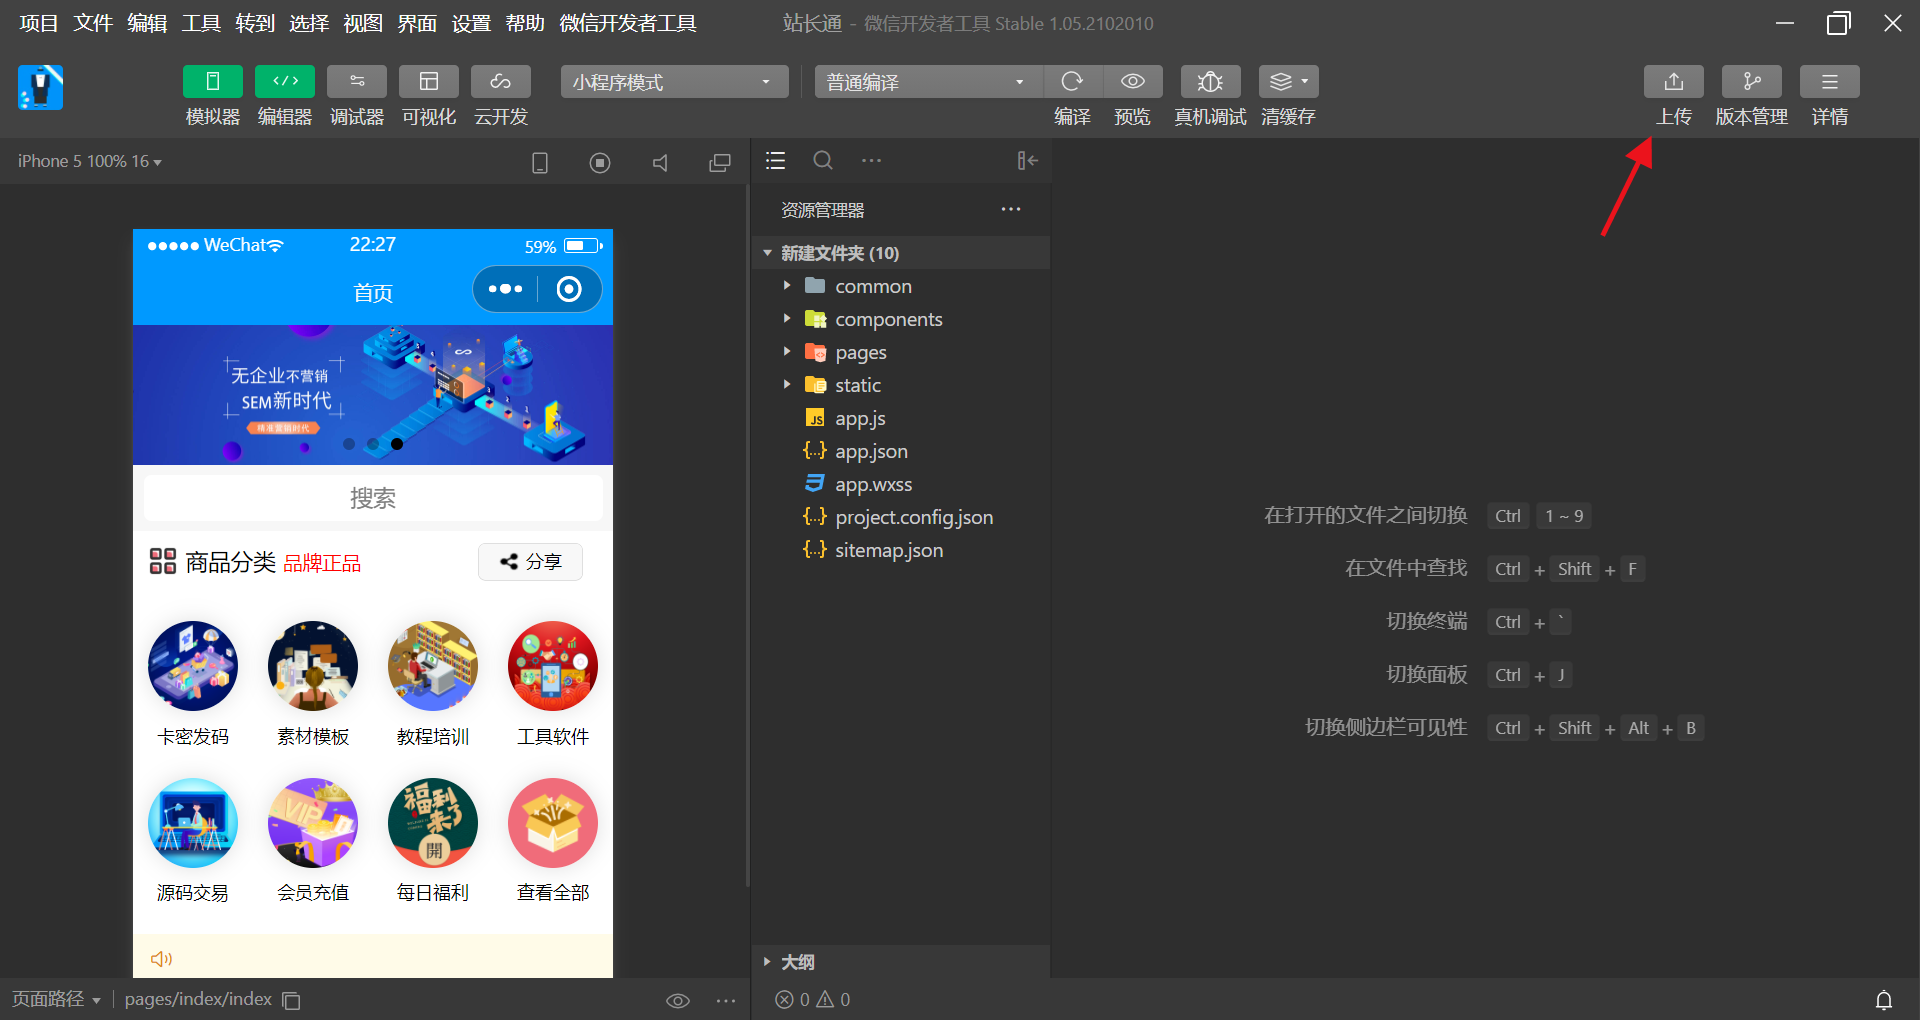Open Version Management (版本管理)
Image resolution: width=1920 pixels, height=1020 pixels.
click(1752, 82)
